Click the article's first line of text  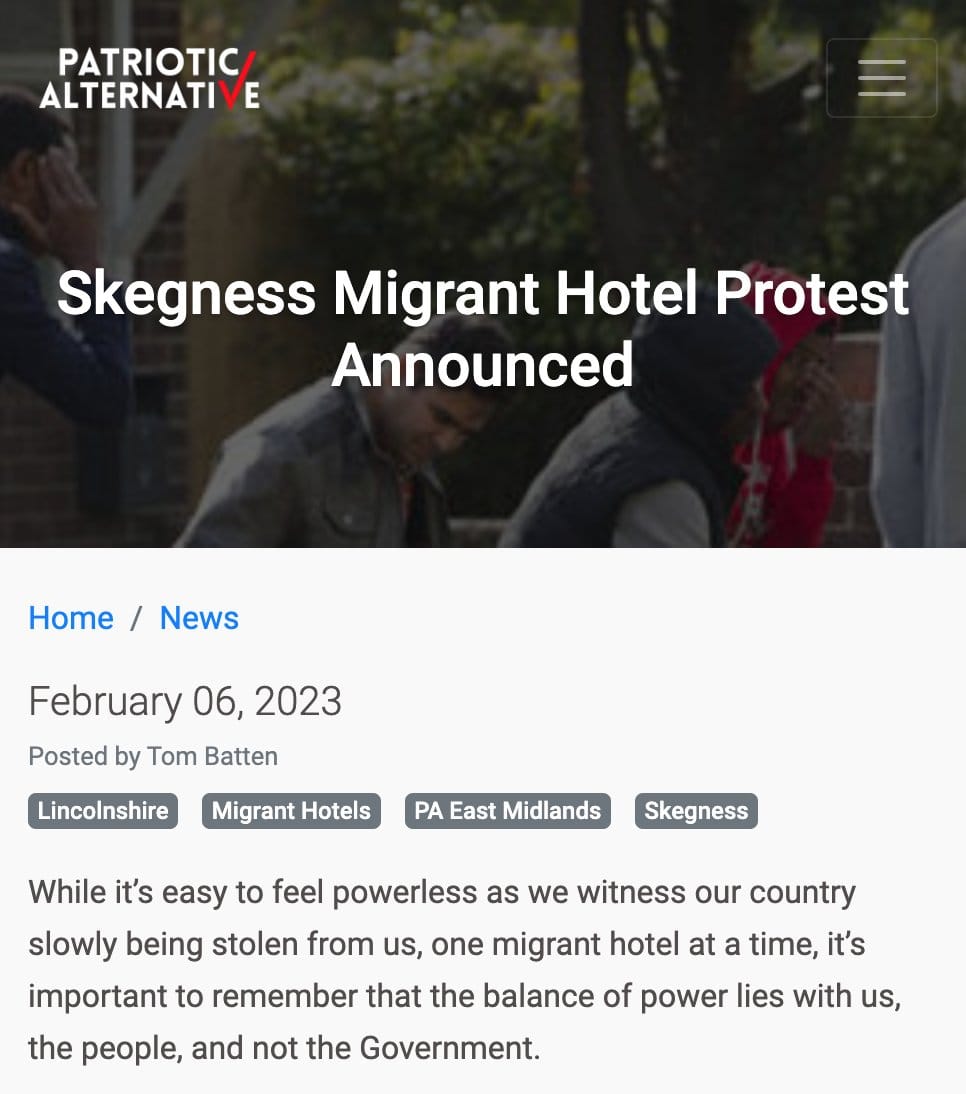(441, 892)
